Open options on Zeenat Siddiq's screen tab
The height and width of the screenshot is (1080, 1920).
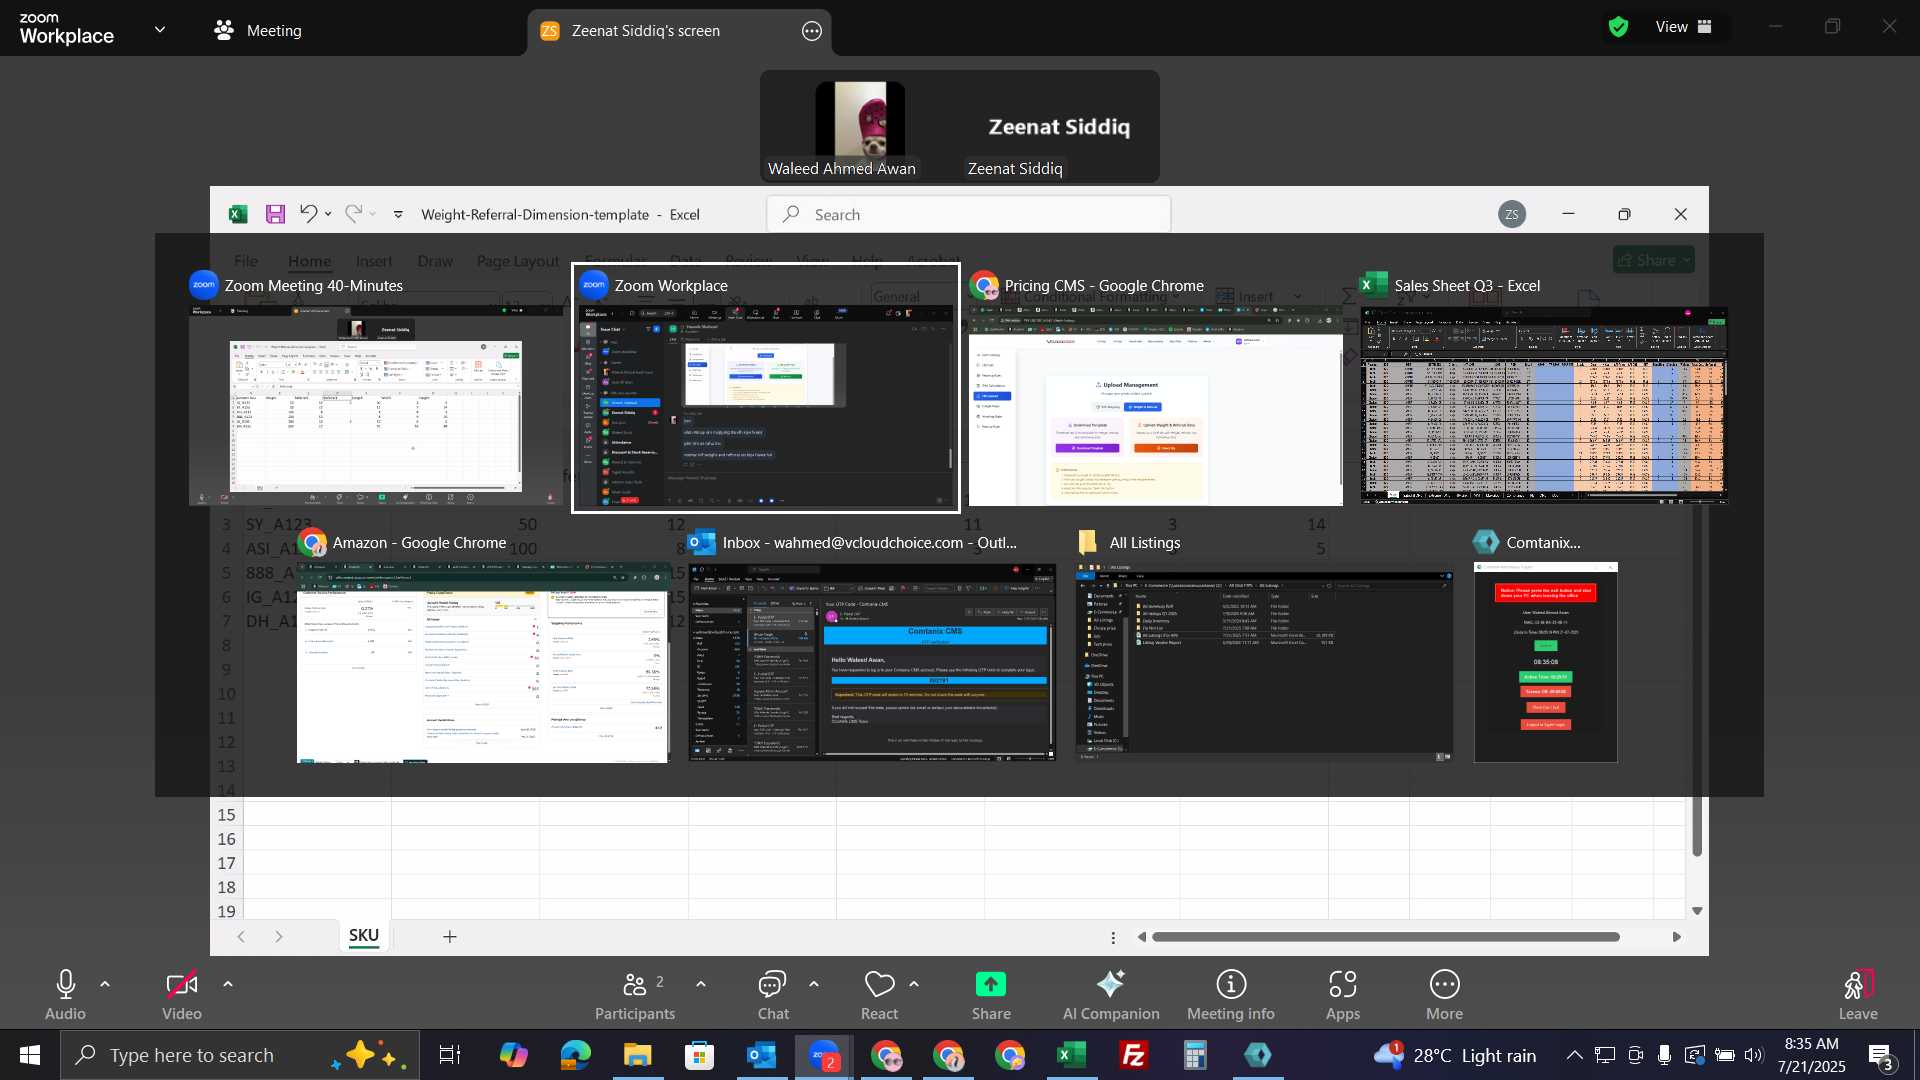coord(812,31)
